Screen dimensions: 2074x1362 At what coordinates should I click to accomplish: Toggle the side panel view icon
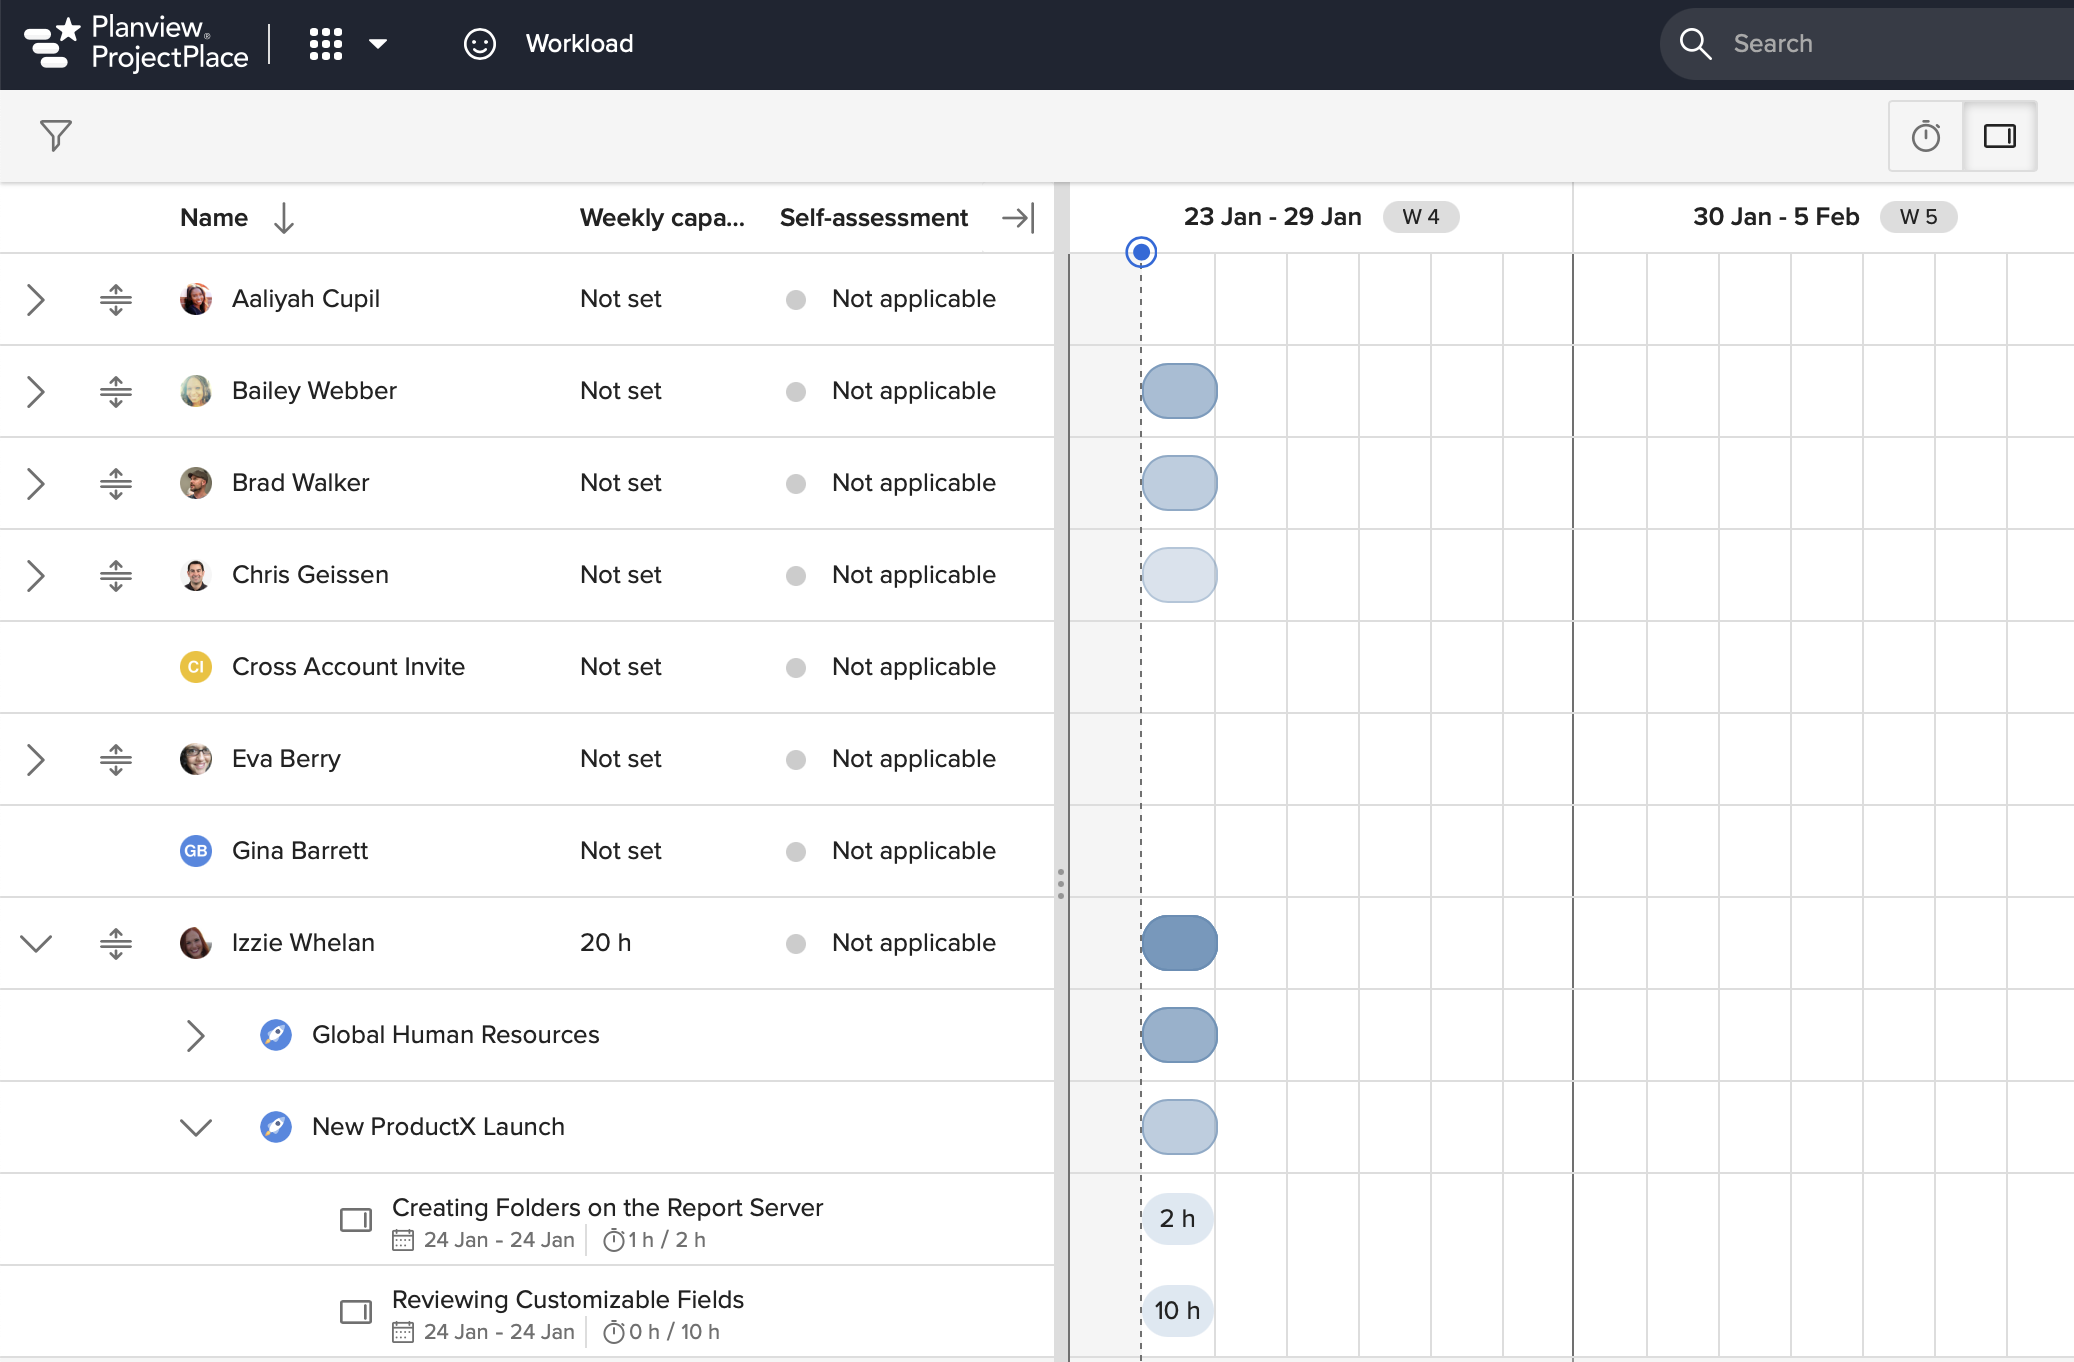(2000, 136)
